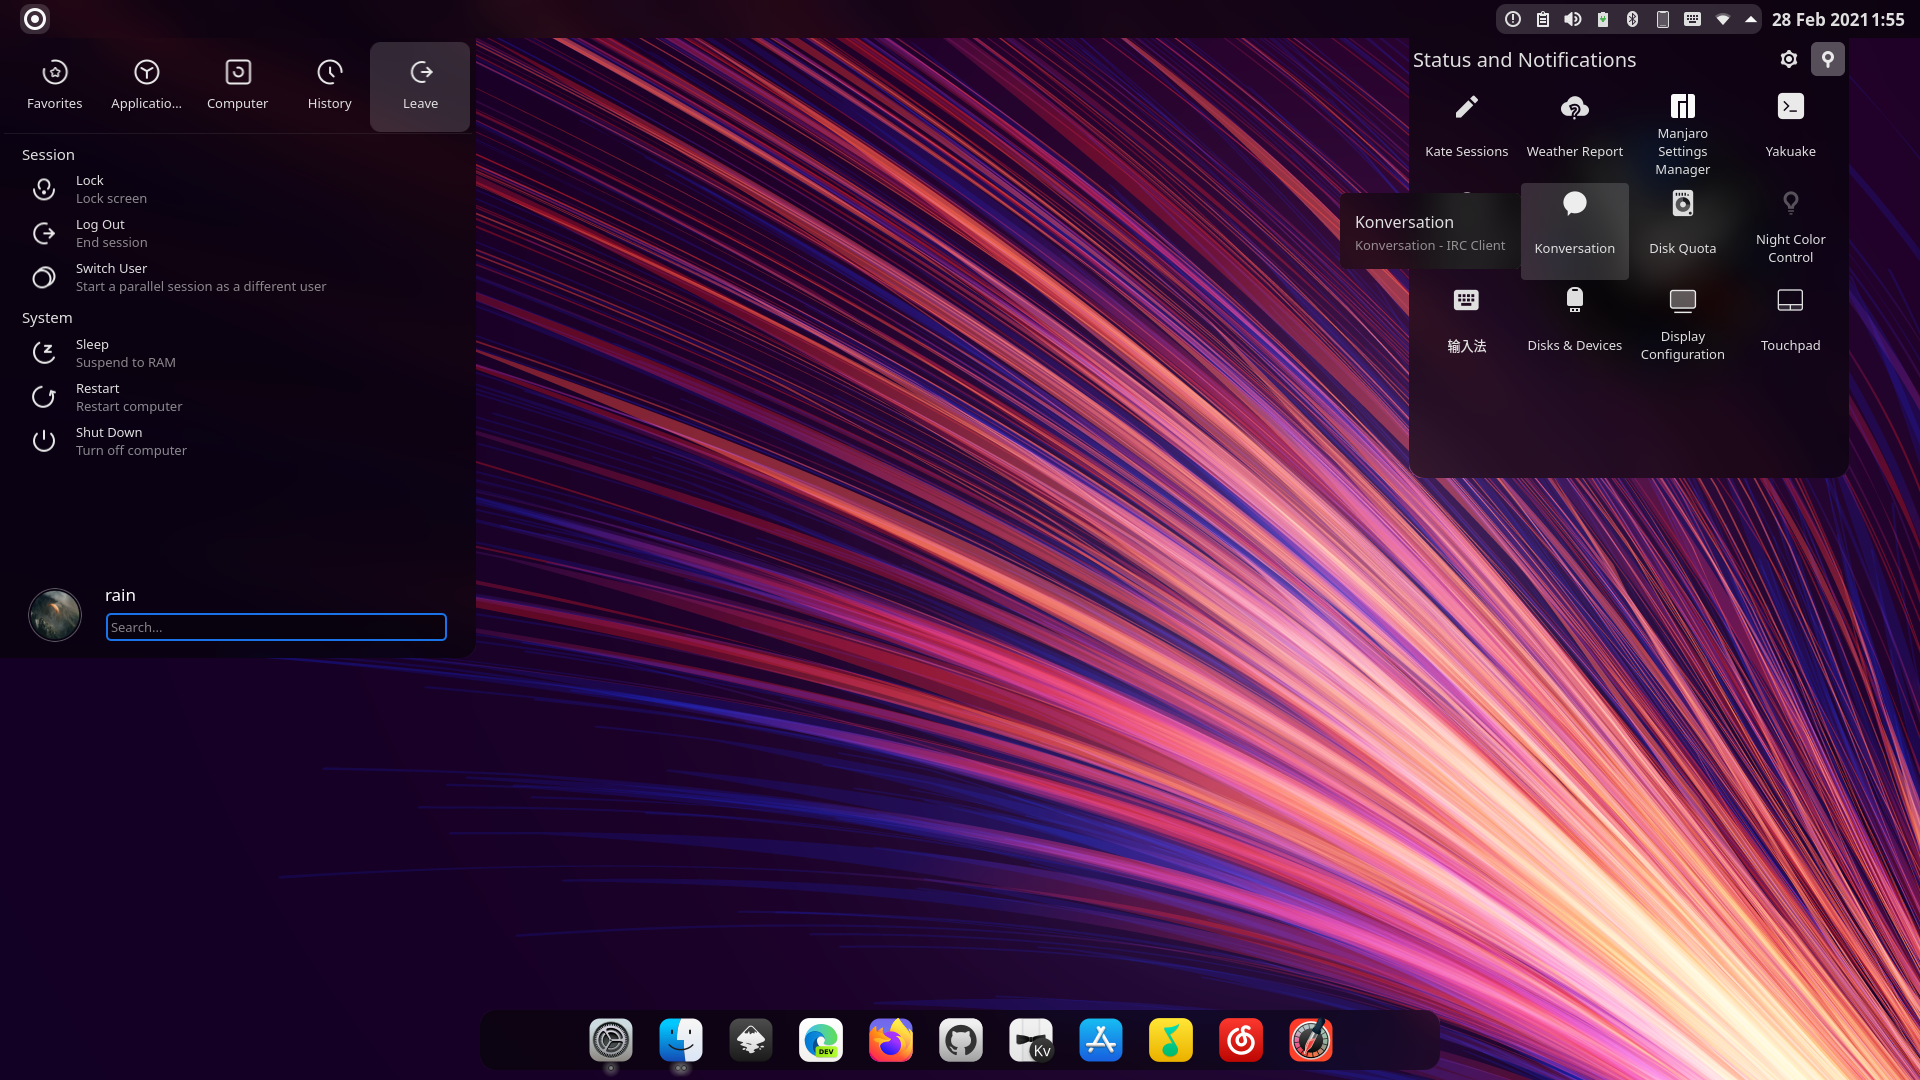
Task: Click the Bluetooth tray icon
Action: [1632, 19]
